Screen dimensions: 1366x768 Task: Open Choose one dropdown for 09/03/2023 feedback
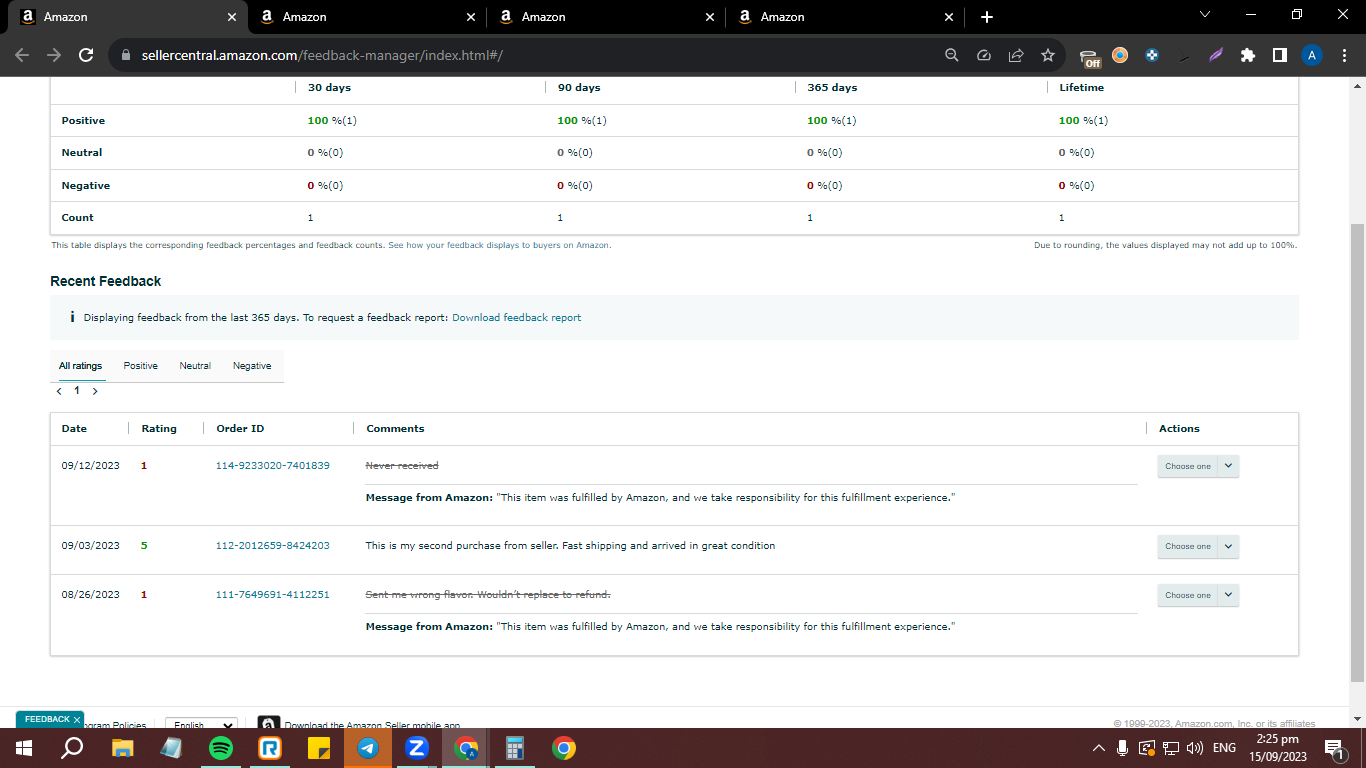click(1198, 546)
